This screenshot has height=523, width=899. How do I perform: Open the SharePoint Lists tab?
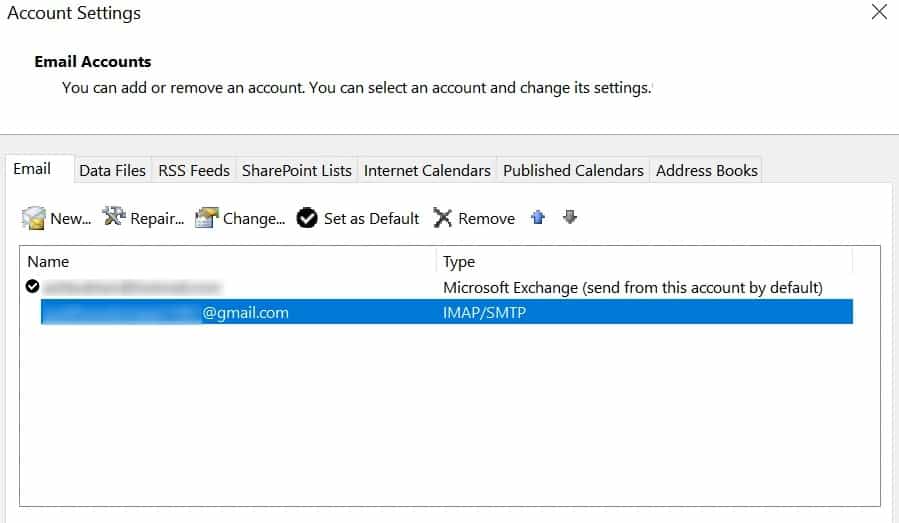tap(296, 170)
